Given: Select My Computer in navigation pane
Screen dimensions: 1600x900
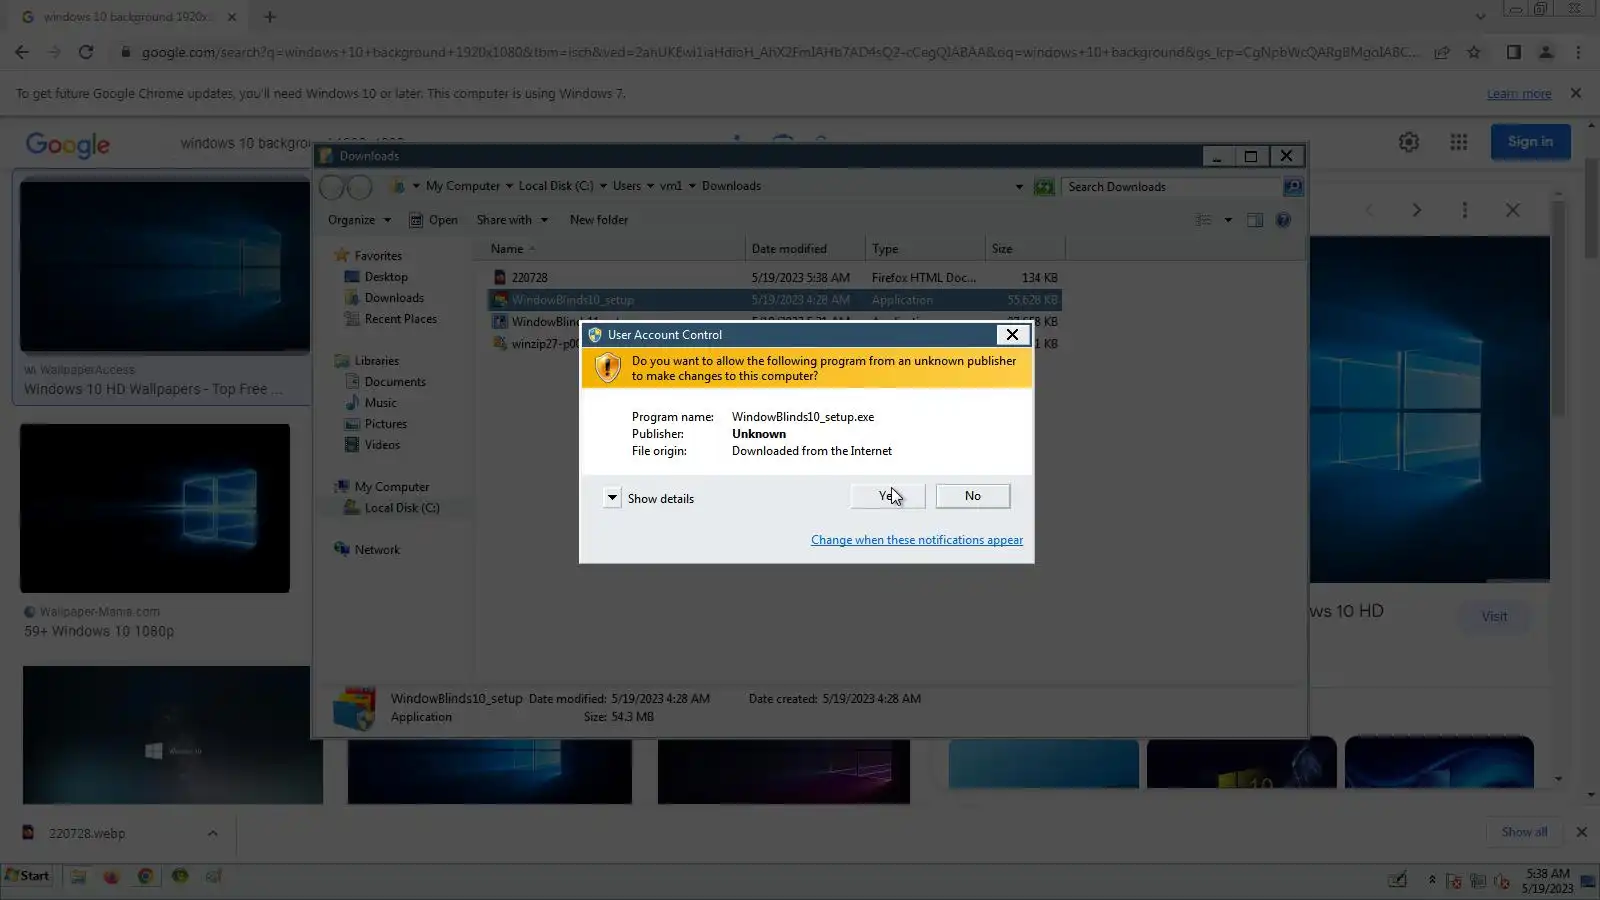Looking at the screenshot, I should (x=391, y=487).
